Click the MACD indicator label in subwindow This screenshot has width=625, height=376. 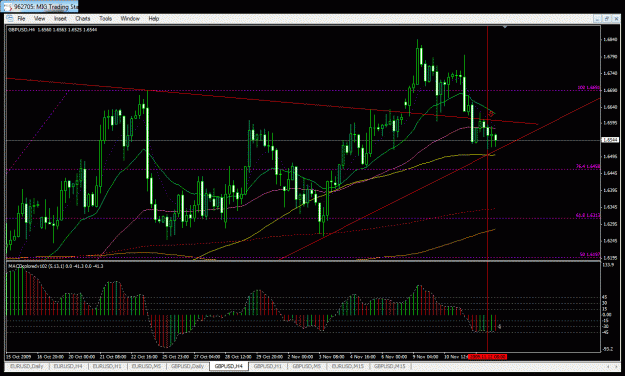pos(55,266)
